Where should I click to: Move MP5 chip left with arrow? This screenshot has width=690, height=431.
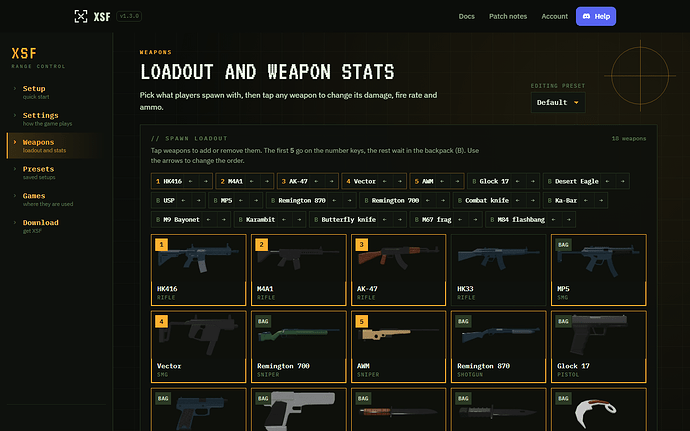pyautogui.click(x=241, y=200)
